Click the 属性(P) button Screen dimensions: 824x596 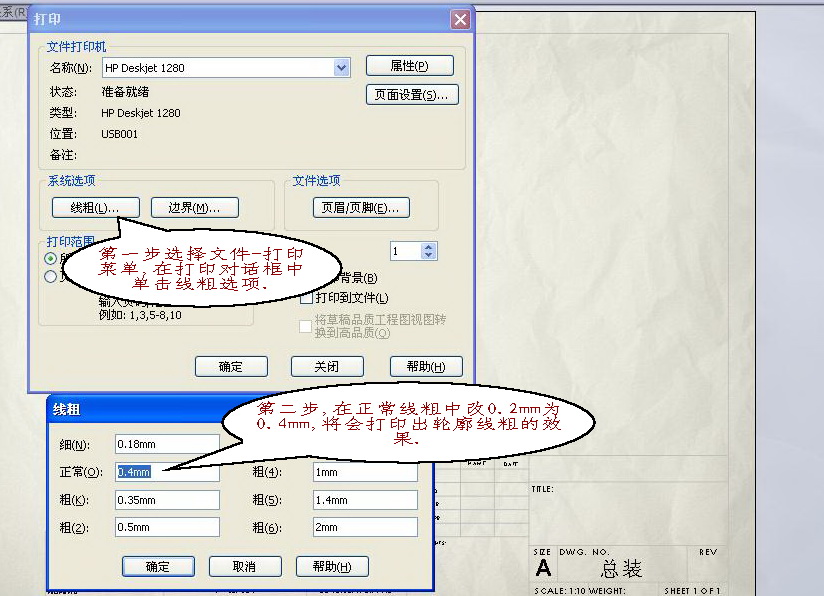[x=409, y=66]
